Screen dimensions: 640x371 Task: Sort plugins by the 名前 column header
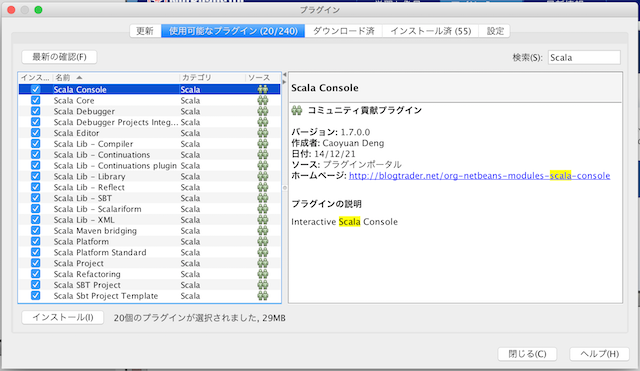click(x=116, y=78)
